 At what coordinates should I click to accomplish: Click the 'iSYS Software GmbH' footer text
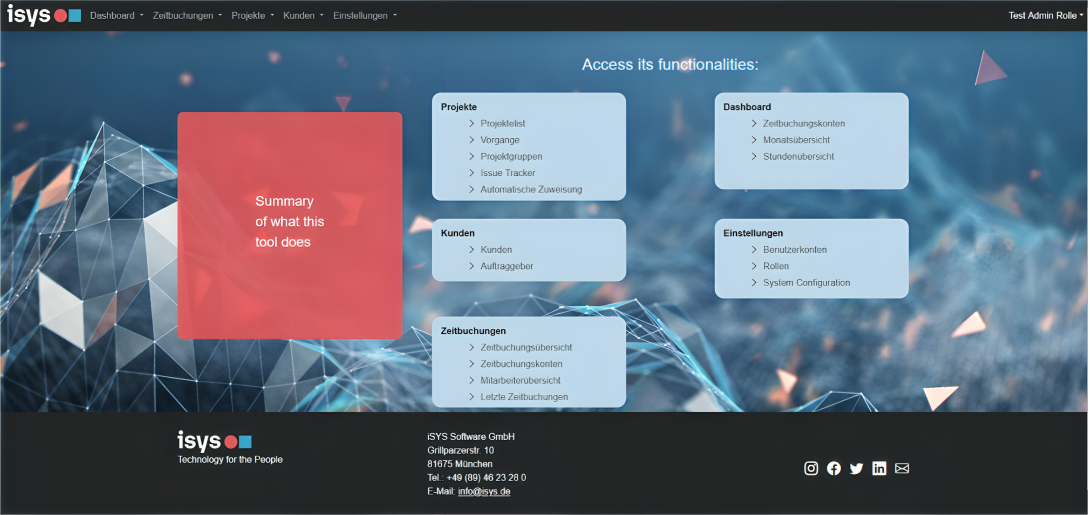click(x=471, y=437)
